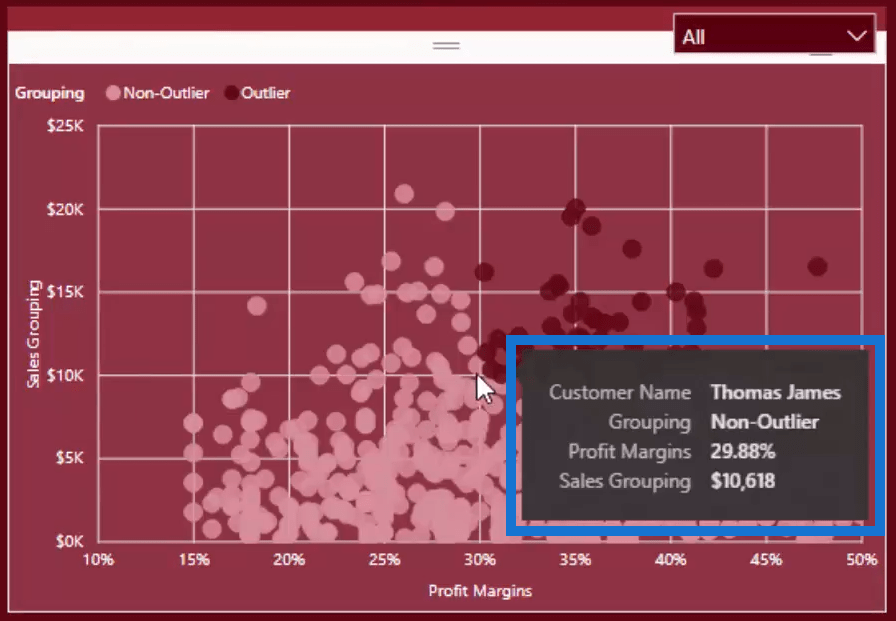896x621 pixels.
Task: Click the visual drag handle grip
Action: click(446, 46)
